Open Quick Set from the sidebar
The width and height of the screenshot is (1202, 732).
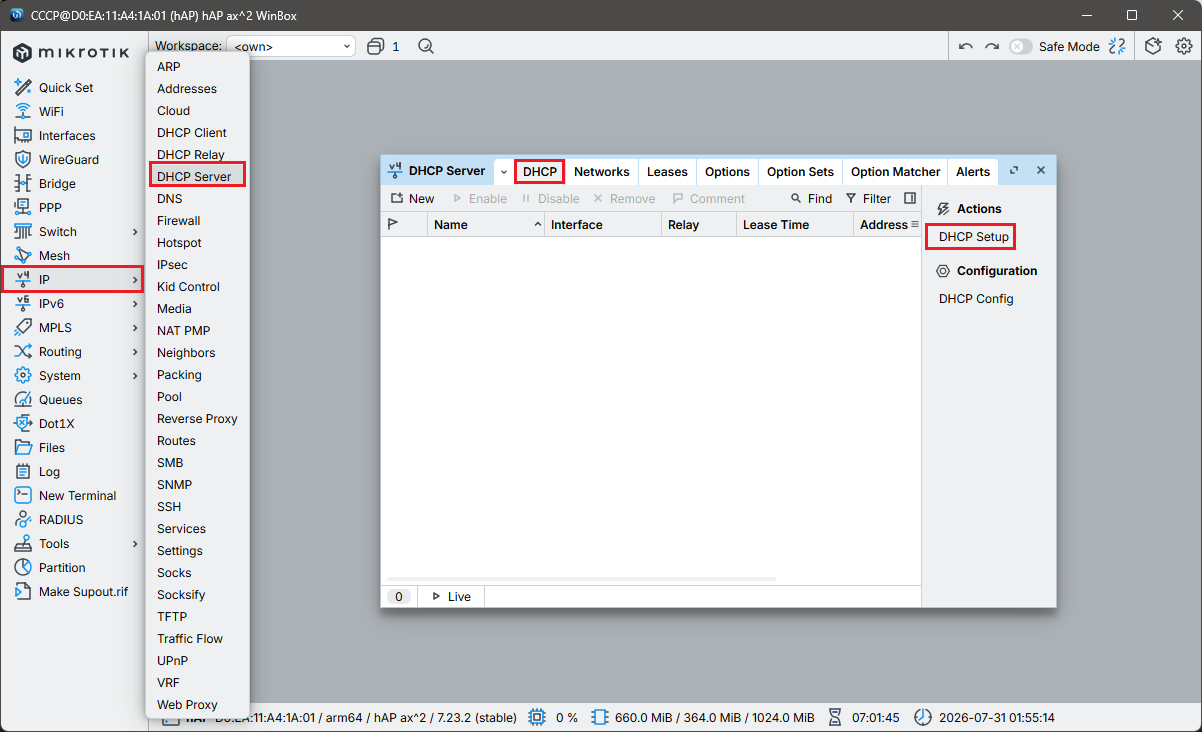[x=66, y=88]
